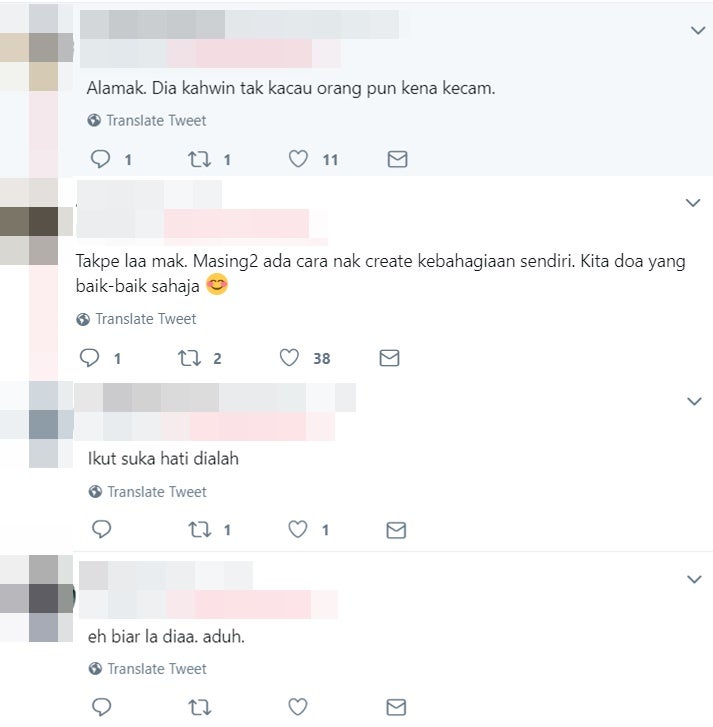Send 'Alamak' tweet via direct message
Image resolution: width=713 pixels, height=727 pixels.
tap(397, 159)
